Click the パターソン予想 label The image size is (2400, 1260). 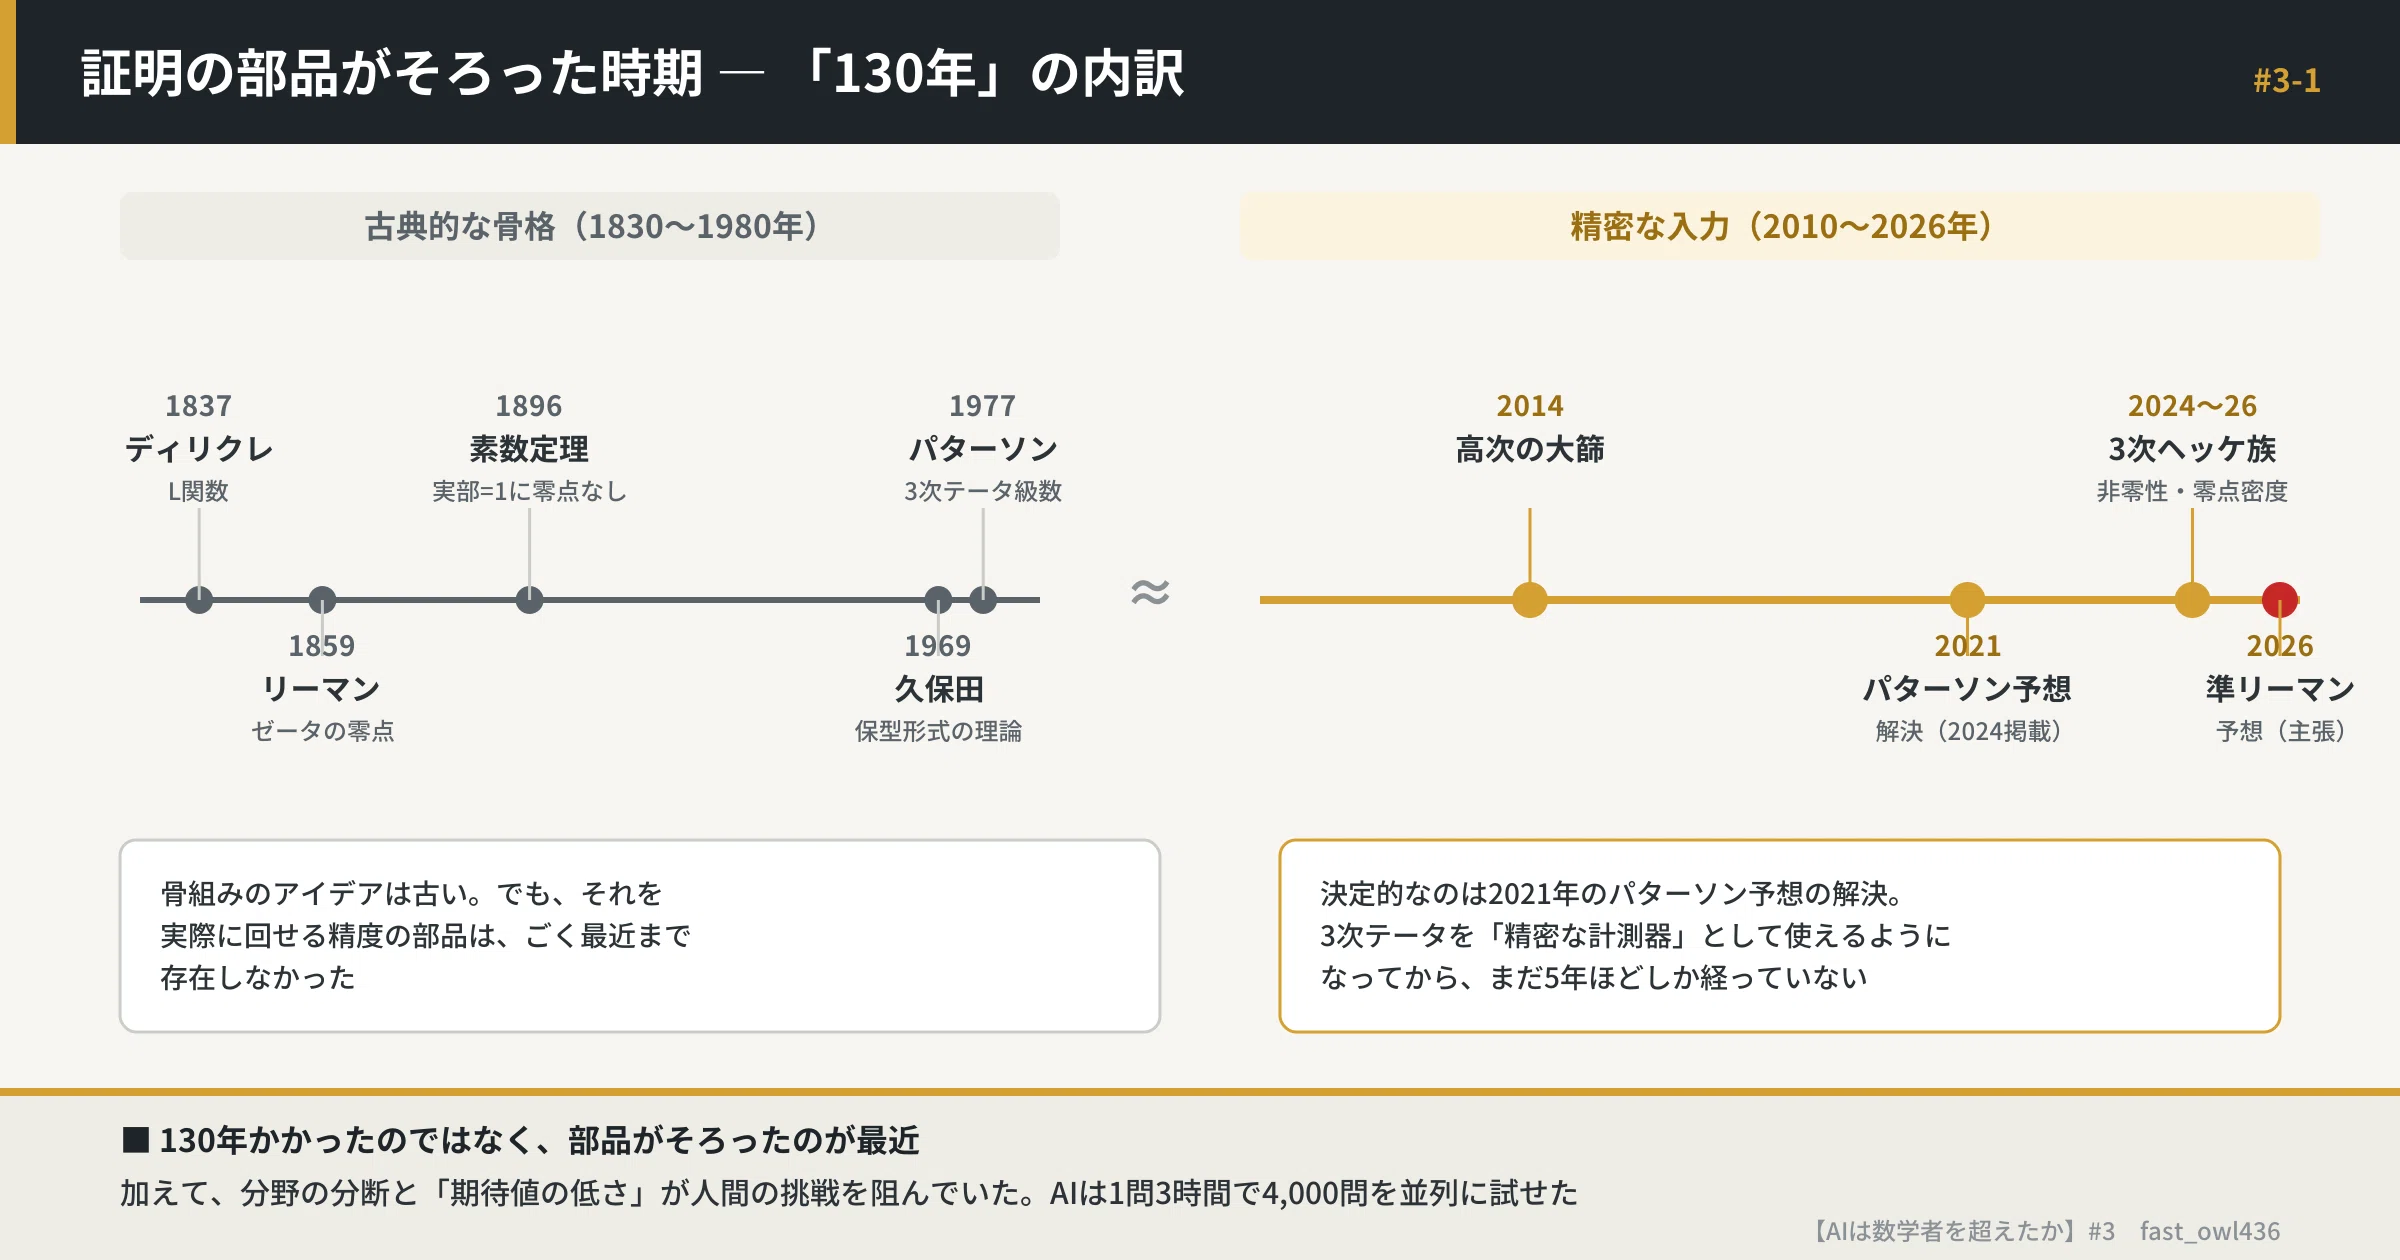tap(1967, 688)
